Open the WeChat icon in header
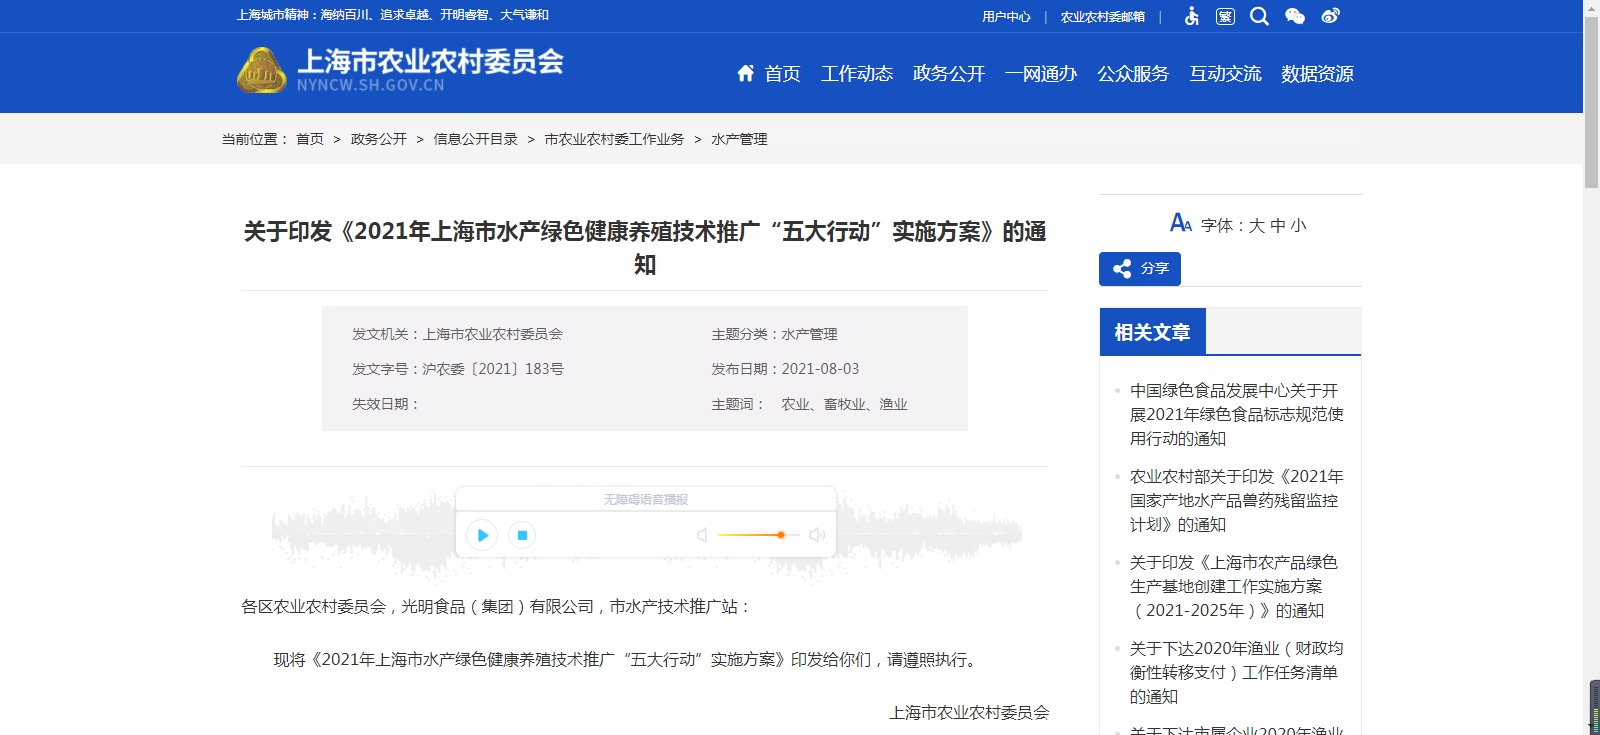The width and height of the screenshot is (1600, 735). click(1295, 16)
